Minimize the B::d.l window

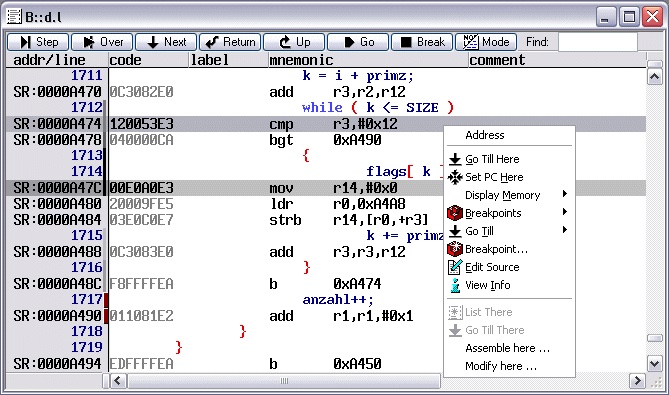coord(605,17)
